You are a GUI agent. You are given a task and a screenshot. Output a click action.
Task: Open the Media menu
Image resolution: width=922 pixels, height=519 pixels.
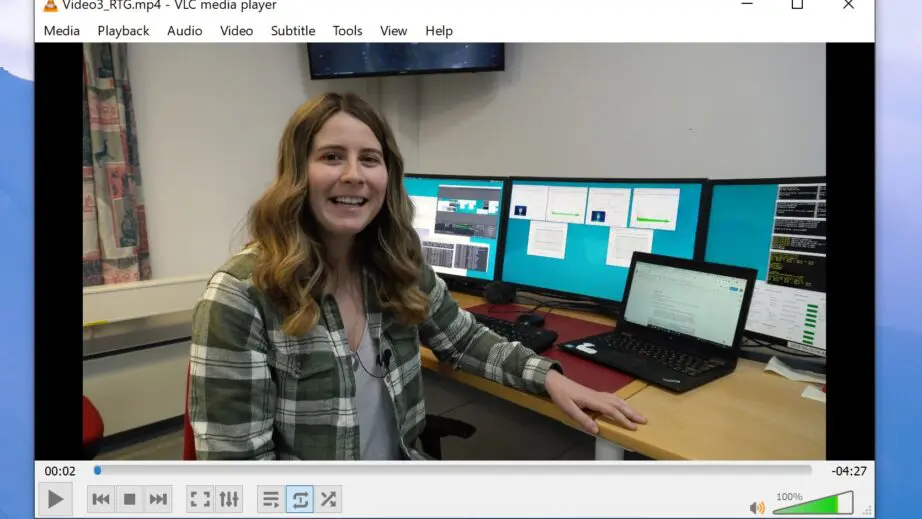point(61,30)
